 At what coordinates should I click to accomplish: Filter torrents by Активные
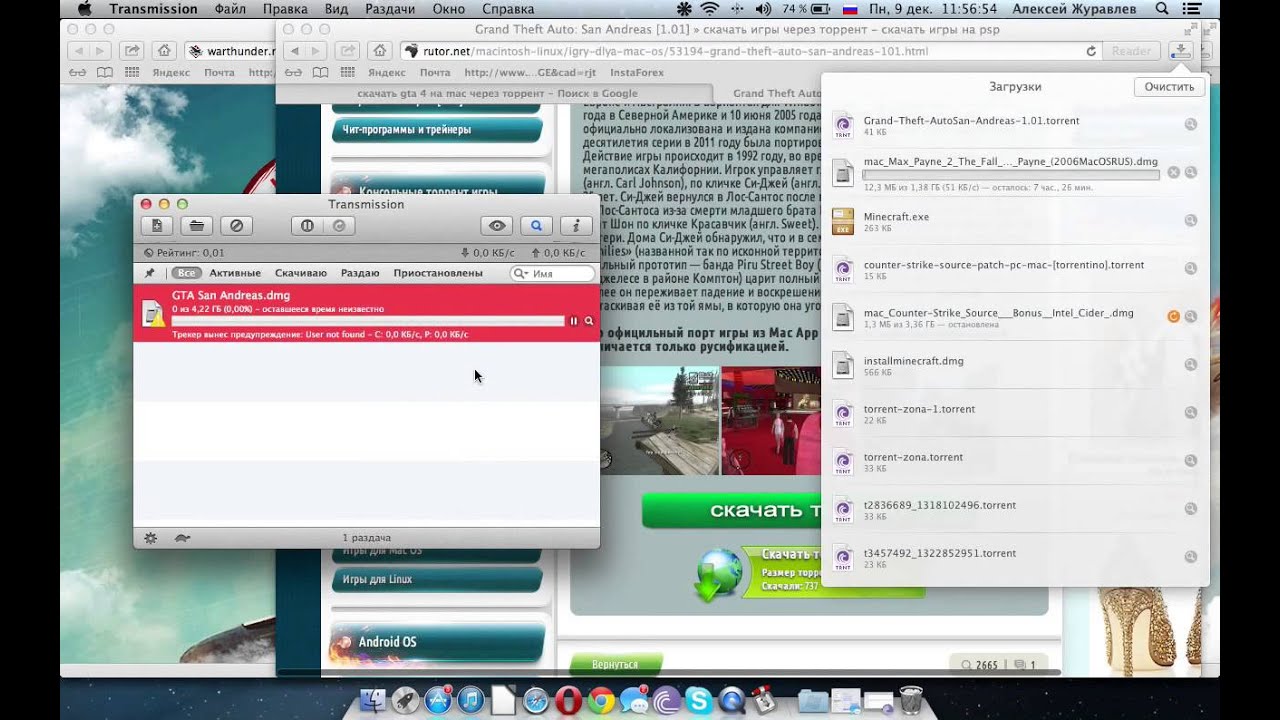235,273
